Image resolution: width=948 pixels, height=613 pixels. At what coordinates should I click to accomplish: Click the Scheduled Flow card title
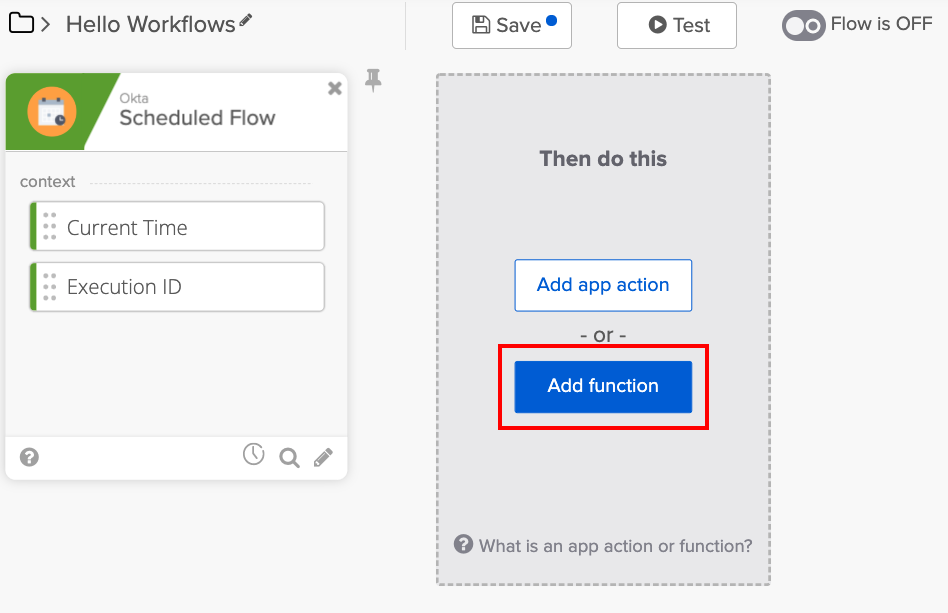pos(197,118)
